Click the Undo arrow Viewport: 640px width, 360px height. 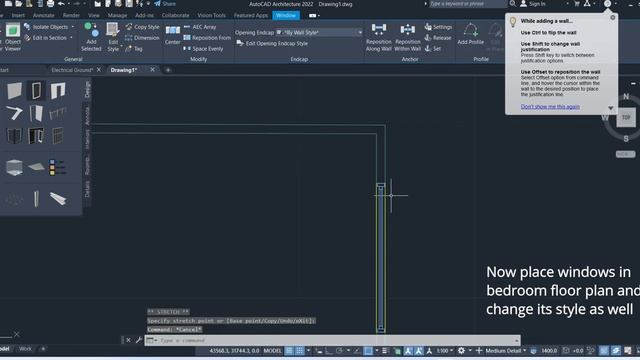click(61, 4)
